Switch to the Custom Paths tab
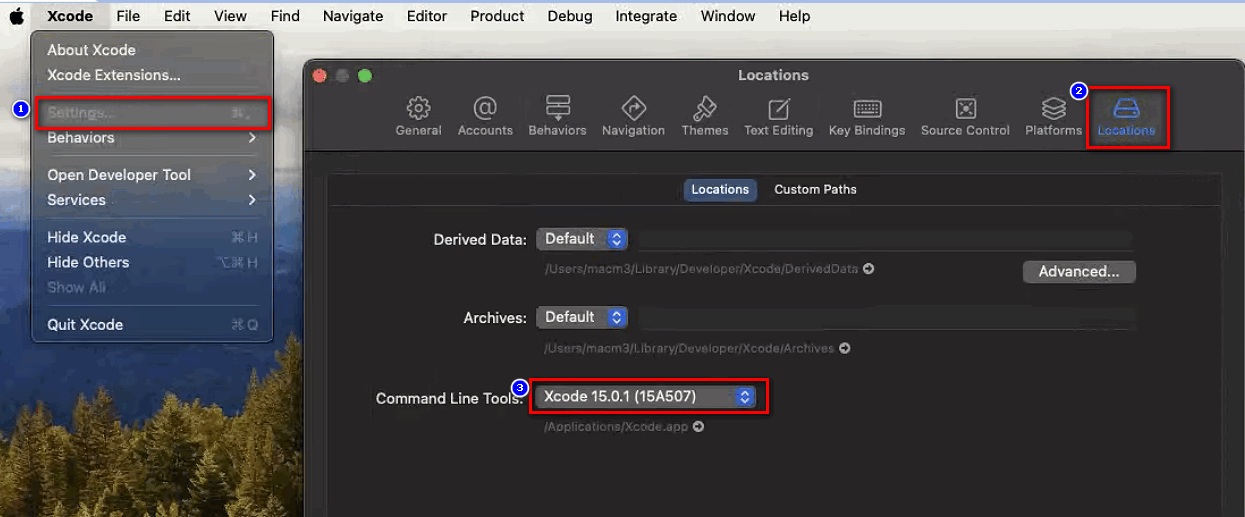Image resolution: width=1245 pixels, height=517 pixels. tap(815, 189)
